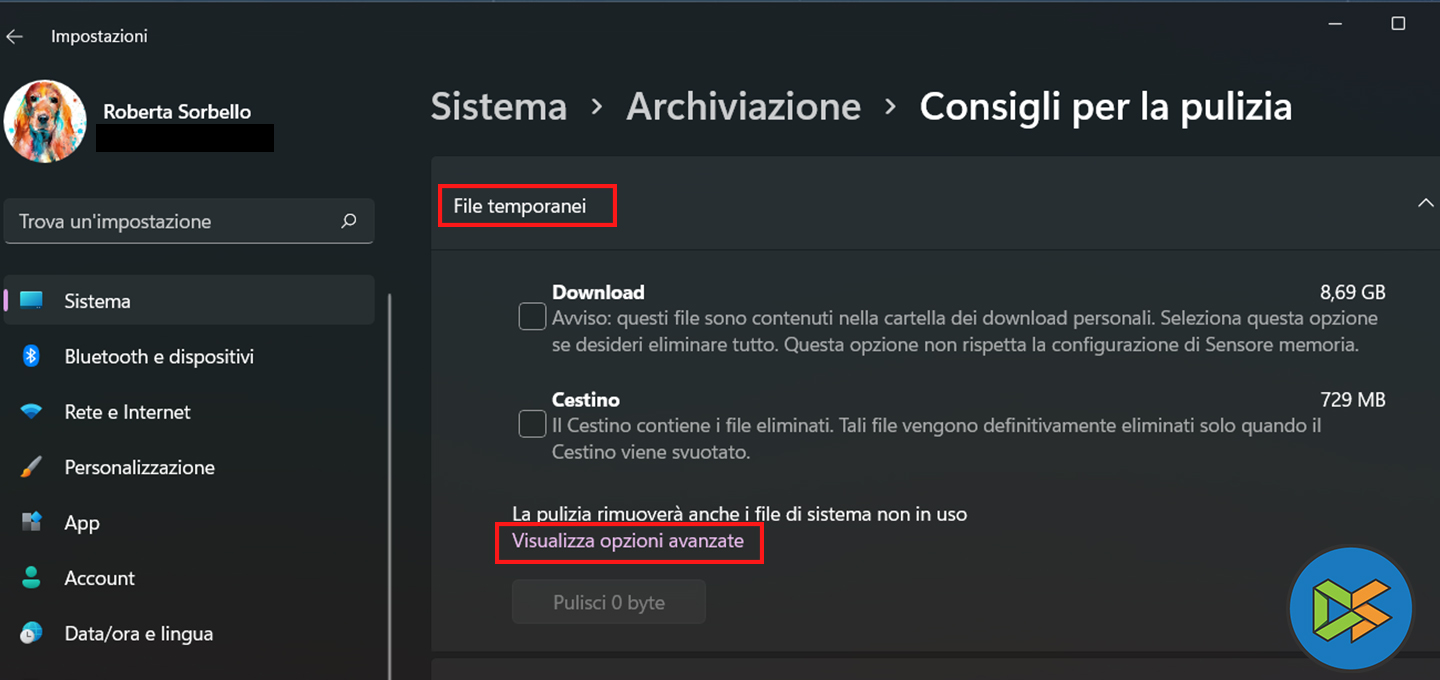1440x680 pixels.
Task: Click the Personalizzazione paintbrush icon
Action: point(32,467)
